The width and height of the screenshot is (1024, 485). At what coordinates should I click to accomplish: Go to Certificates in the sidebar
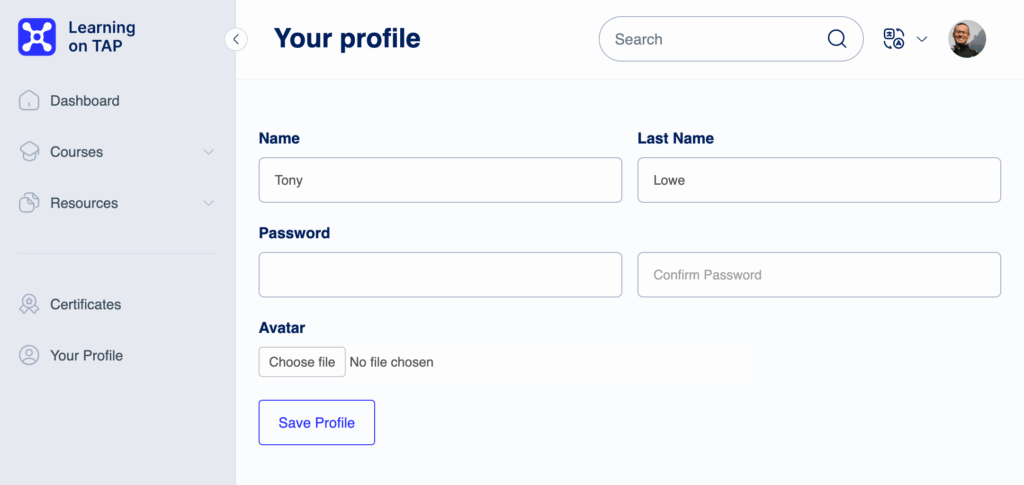tap(86, 304)
